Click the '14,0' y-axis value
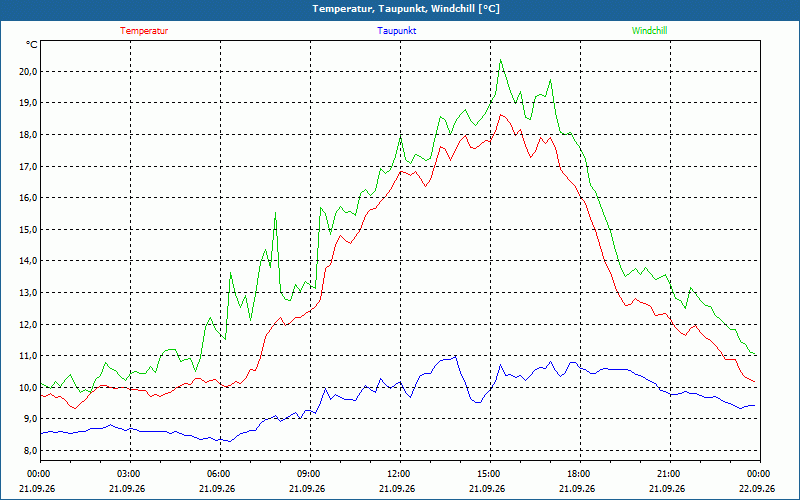Screen dimensions: 800x500 (29, 261)
